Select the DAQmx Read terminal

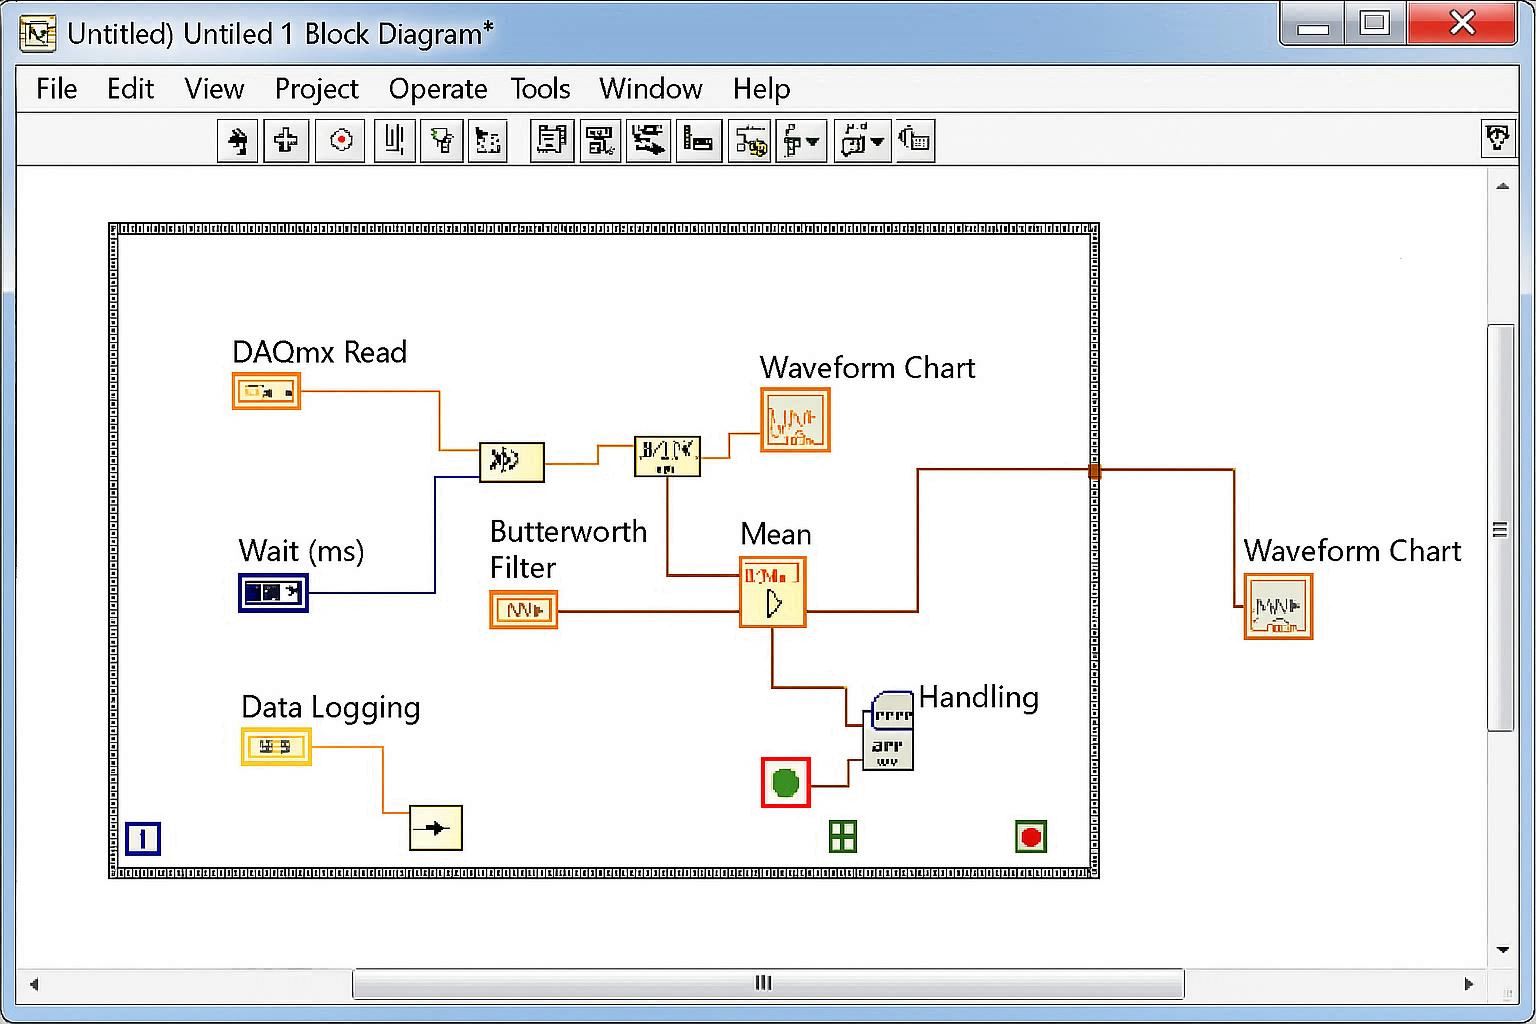pos(266,391)
